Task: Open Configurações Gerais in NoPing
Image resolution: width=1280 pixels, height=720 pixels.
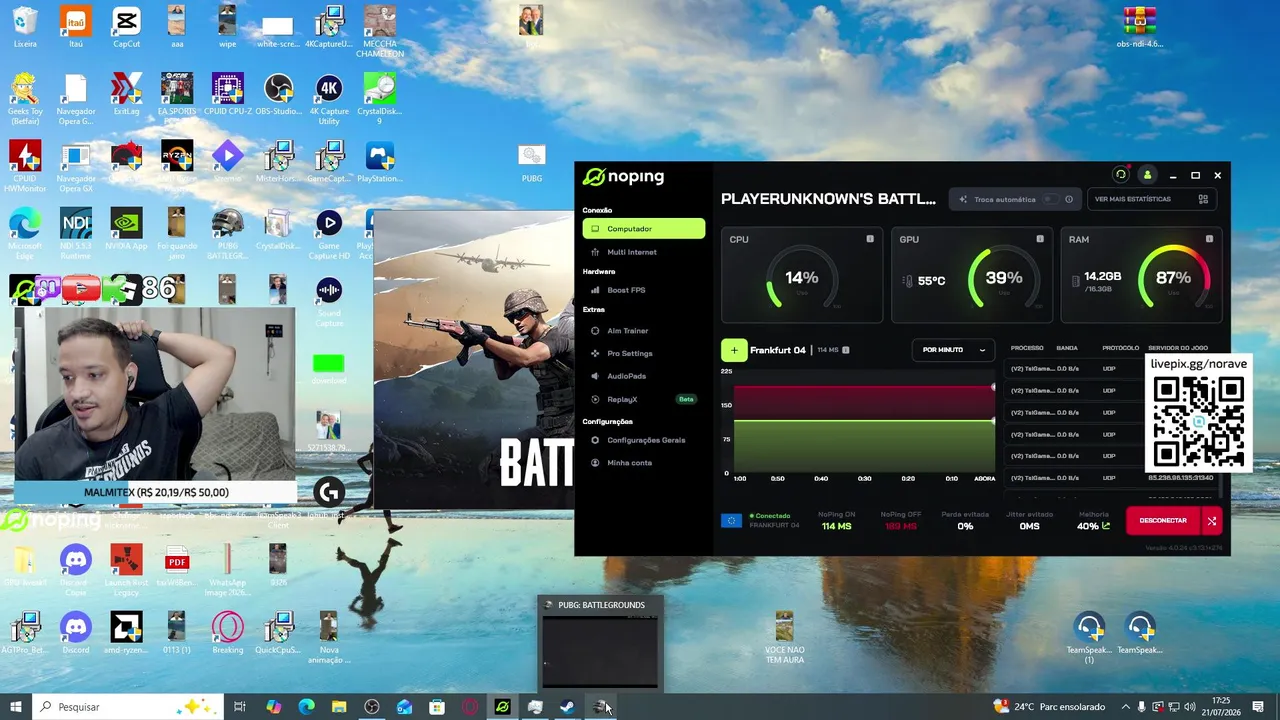Action: [x=644, y=440]
